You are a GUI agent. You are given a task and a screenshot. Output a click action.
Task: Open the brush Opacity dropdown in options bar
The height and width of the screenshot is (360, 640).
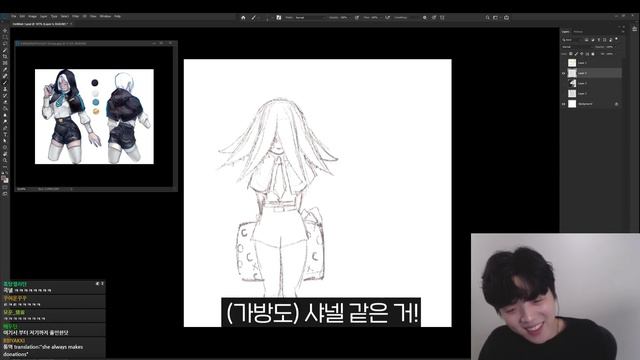(x=350, y=18)
